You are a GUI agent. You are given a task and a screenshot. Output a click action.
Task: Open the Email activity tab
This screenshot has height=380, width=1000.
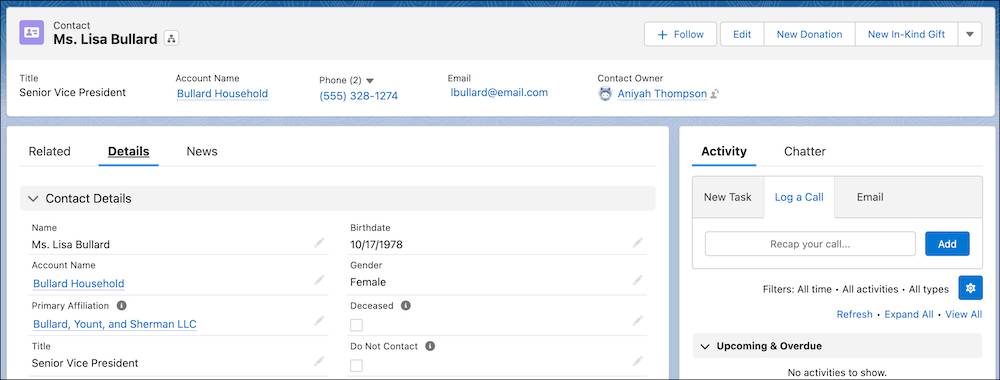tap(870, 197)
